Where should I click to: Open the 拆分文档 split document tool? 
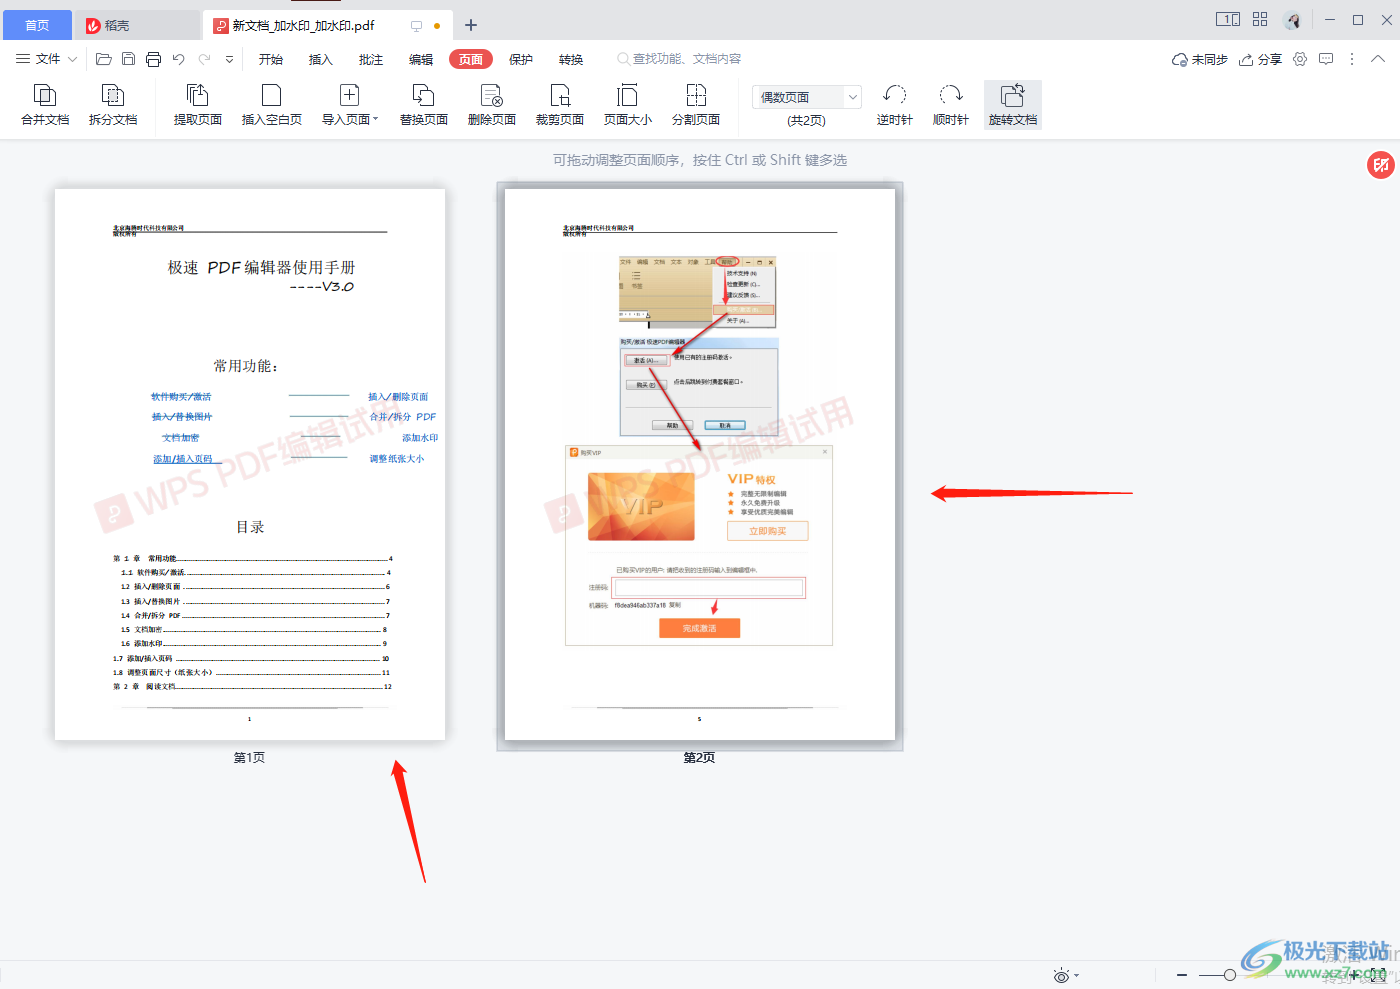113,105
